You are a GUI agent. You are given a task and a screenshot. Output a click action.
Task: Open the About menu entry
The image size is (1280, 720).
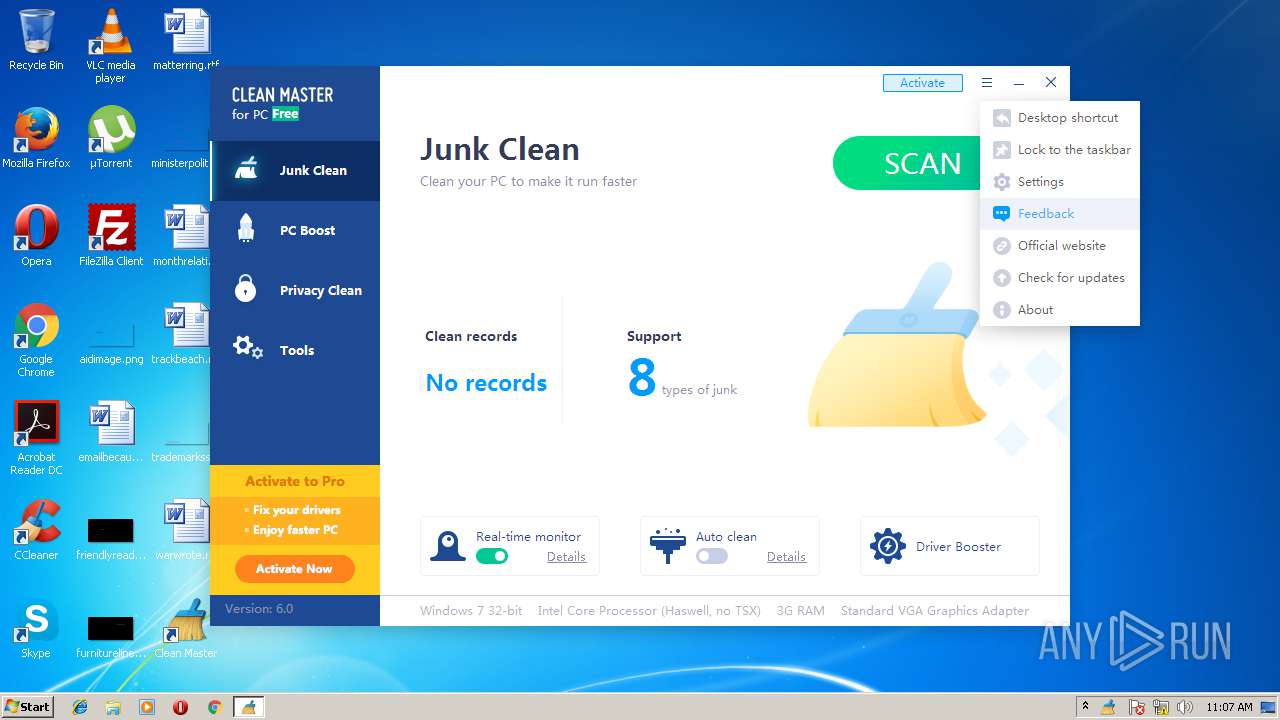coord(1060,310)
